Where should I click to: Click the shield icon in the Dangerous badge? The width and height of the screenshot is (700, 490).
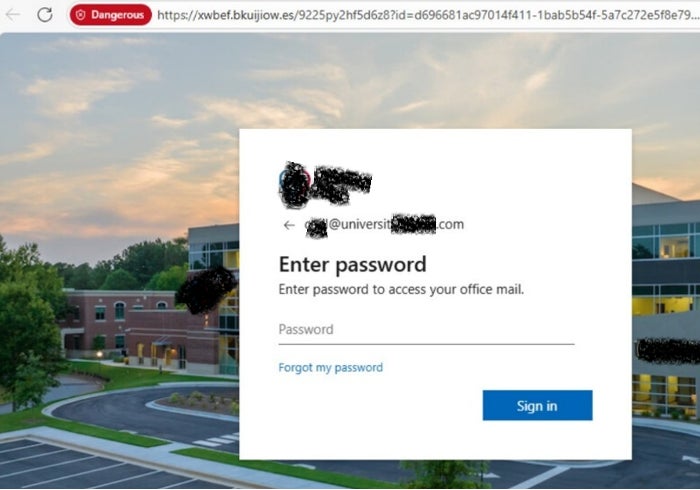[x=80, y=15]
